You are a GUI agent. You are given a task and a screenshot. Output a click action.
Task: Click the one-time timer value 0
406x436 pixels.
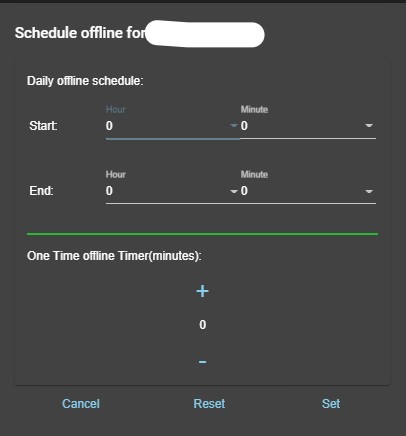click(x=203, y=325)
